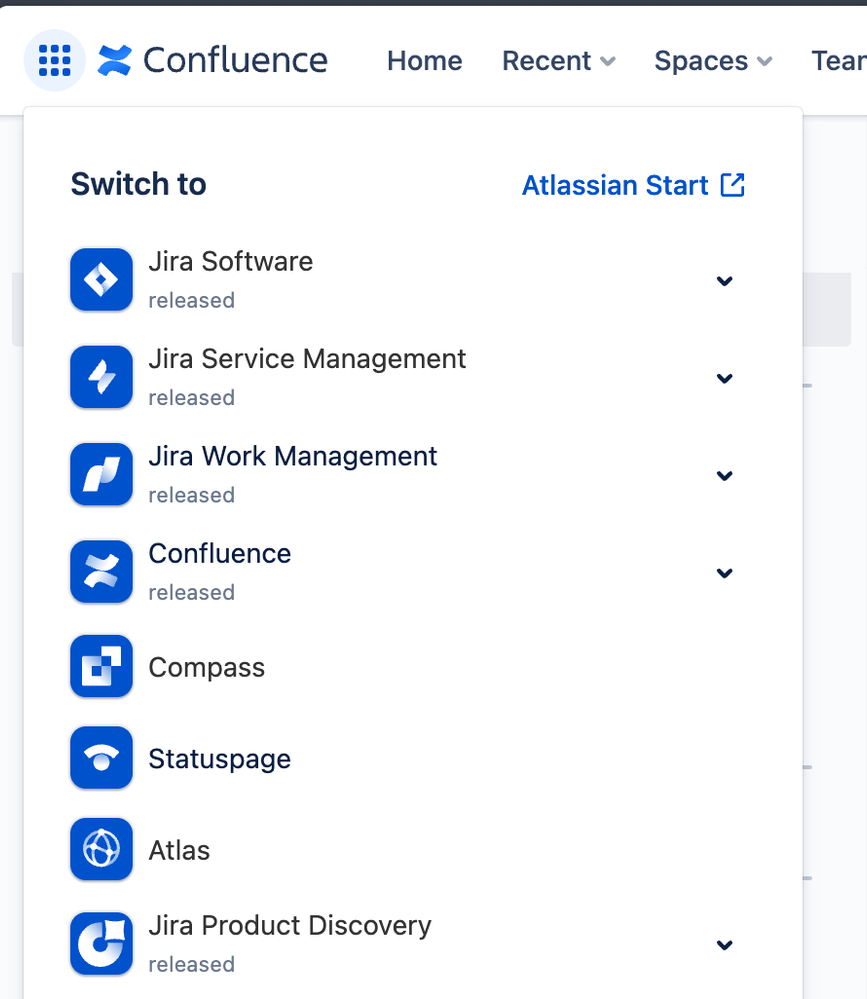Select the Atlas product icon
Screen dimensions: 867x999
(x=101, y=849)
